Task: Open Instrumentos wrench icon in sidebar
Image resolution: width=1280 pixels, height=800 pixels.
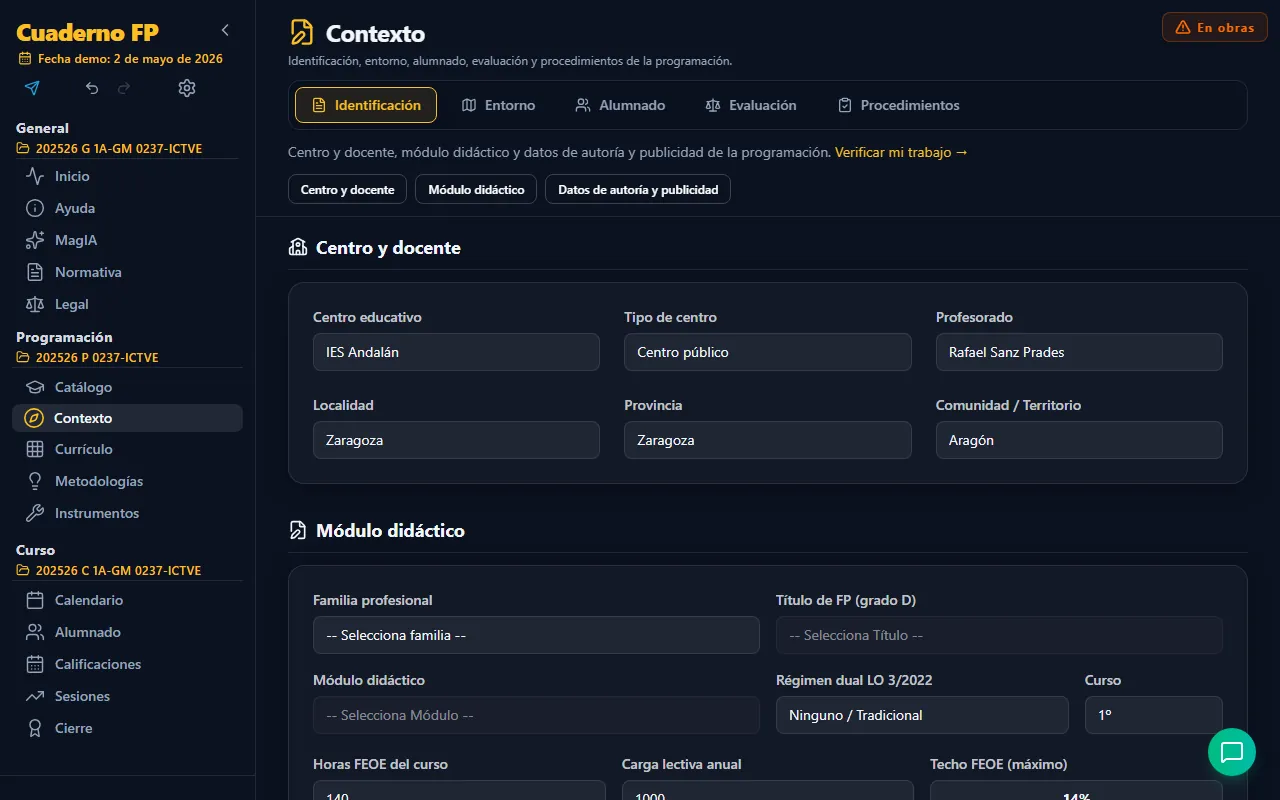Action: pyautogui.click(x=35, y=513)
